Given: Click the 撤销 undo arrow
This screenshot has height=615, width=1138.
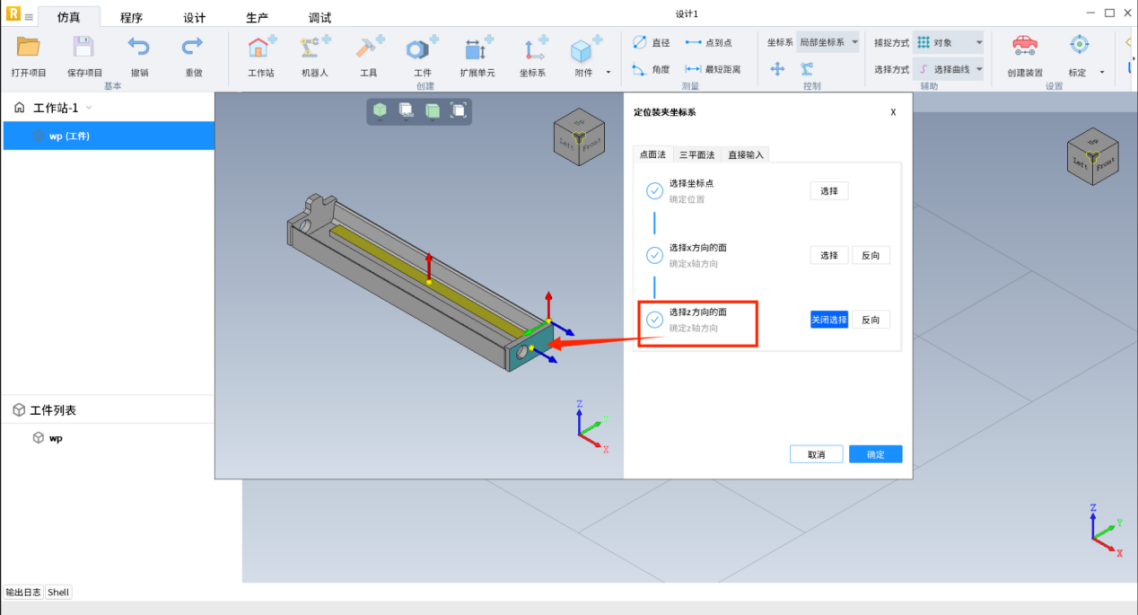Looking at the screenshot, I should pyautogui.click(x=139, y=48).
